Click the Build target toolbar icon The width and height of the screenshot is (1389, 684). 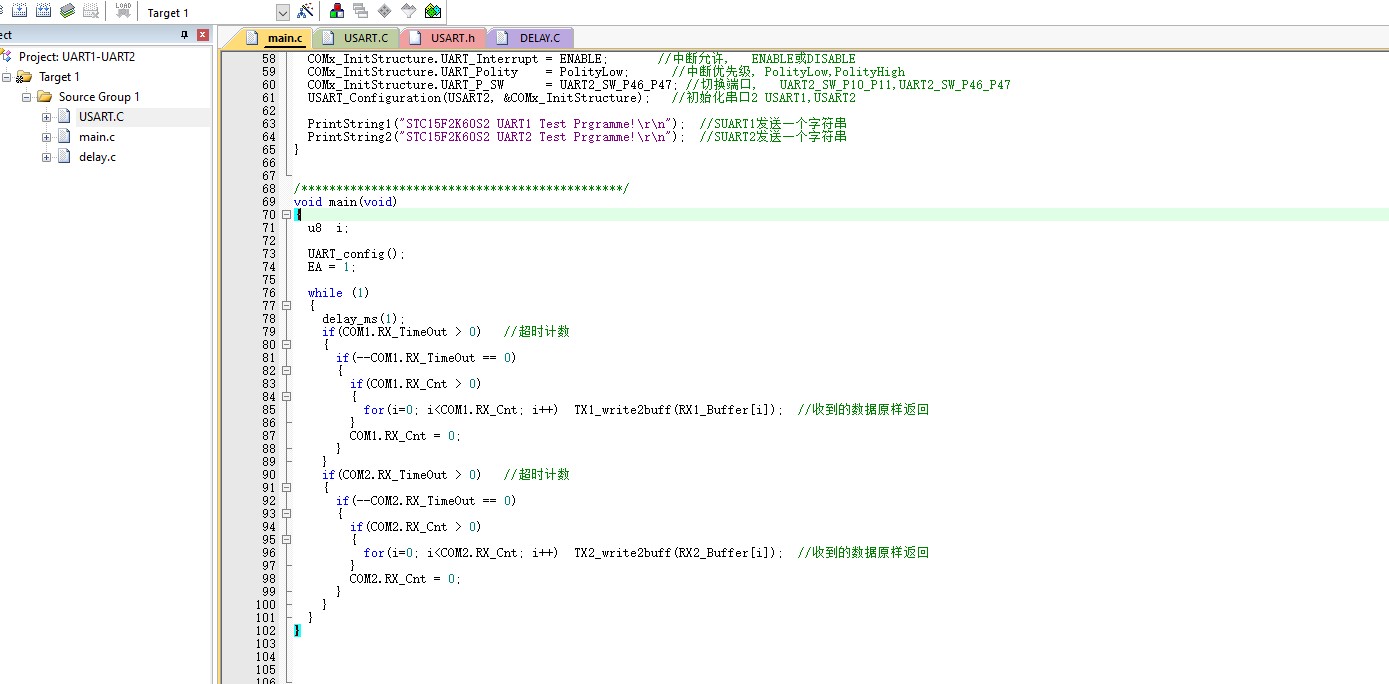pyautogui.click(x=19, y=10)
